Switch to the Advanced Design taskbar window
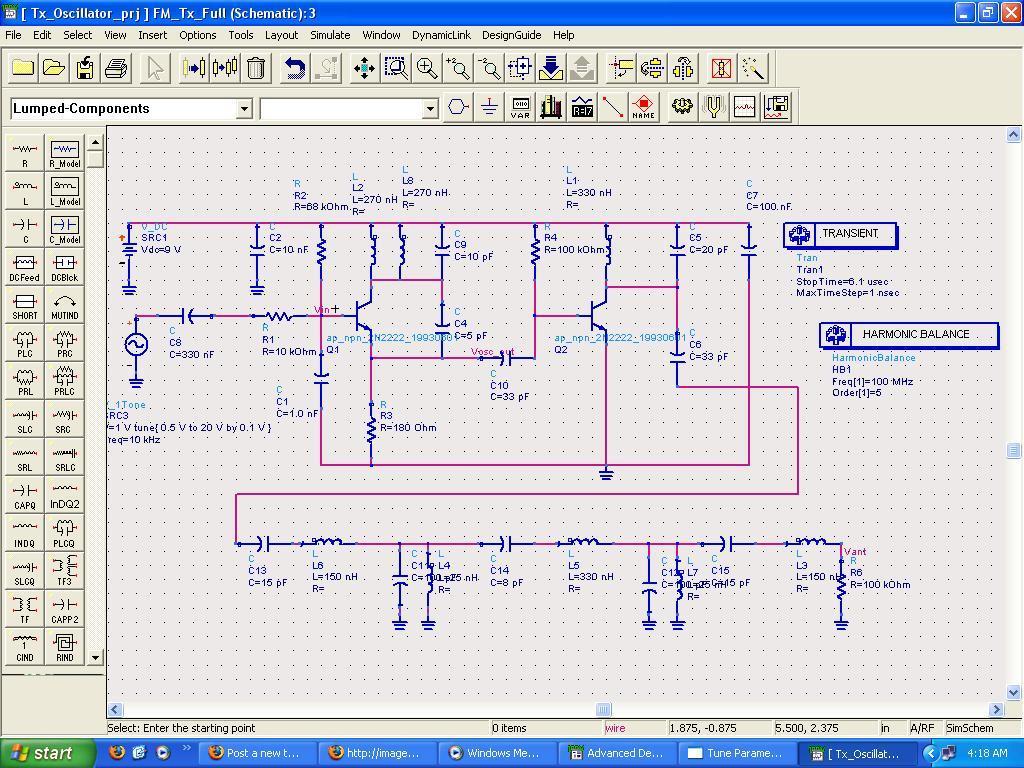The height and width of the screenshot is (768, 1024). [x=616, y=753]
